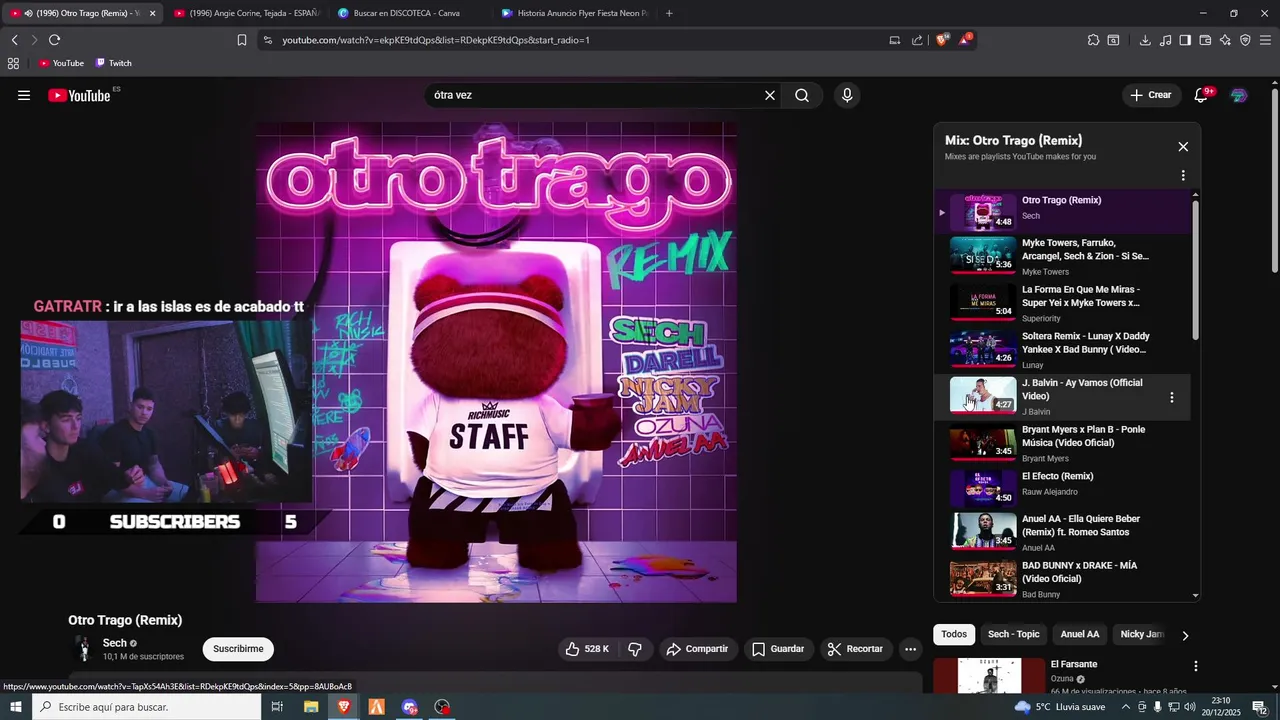Image resolution: width=1280 pixels, height=720 pixels.
Task: Bookmark this page in the address bar
Action: 242,40
